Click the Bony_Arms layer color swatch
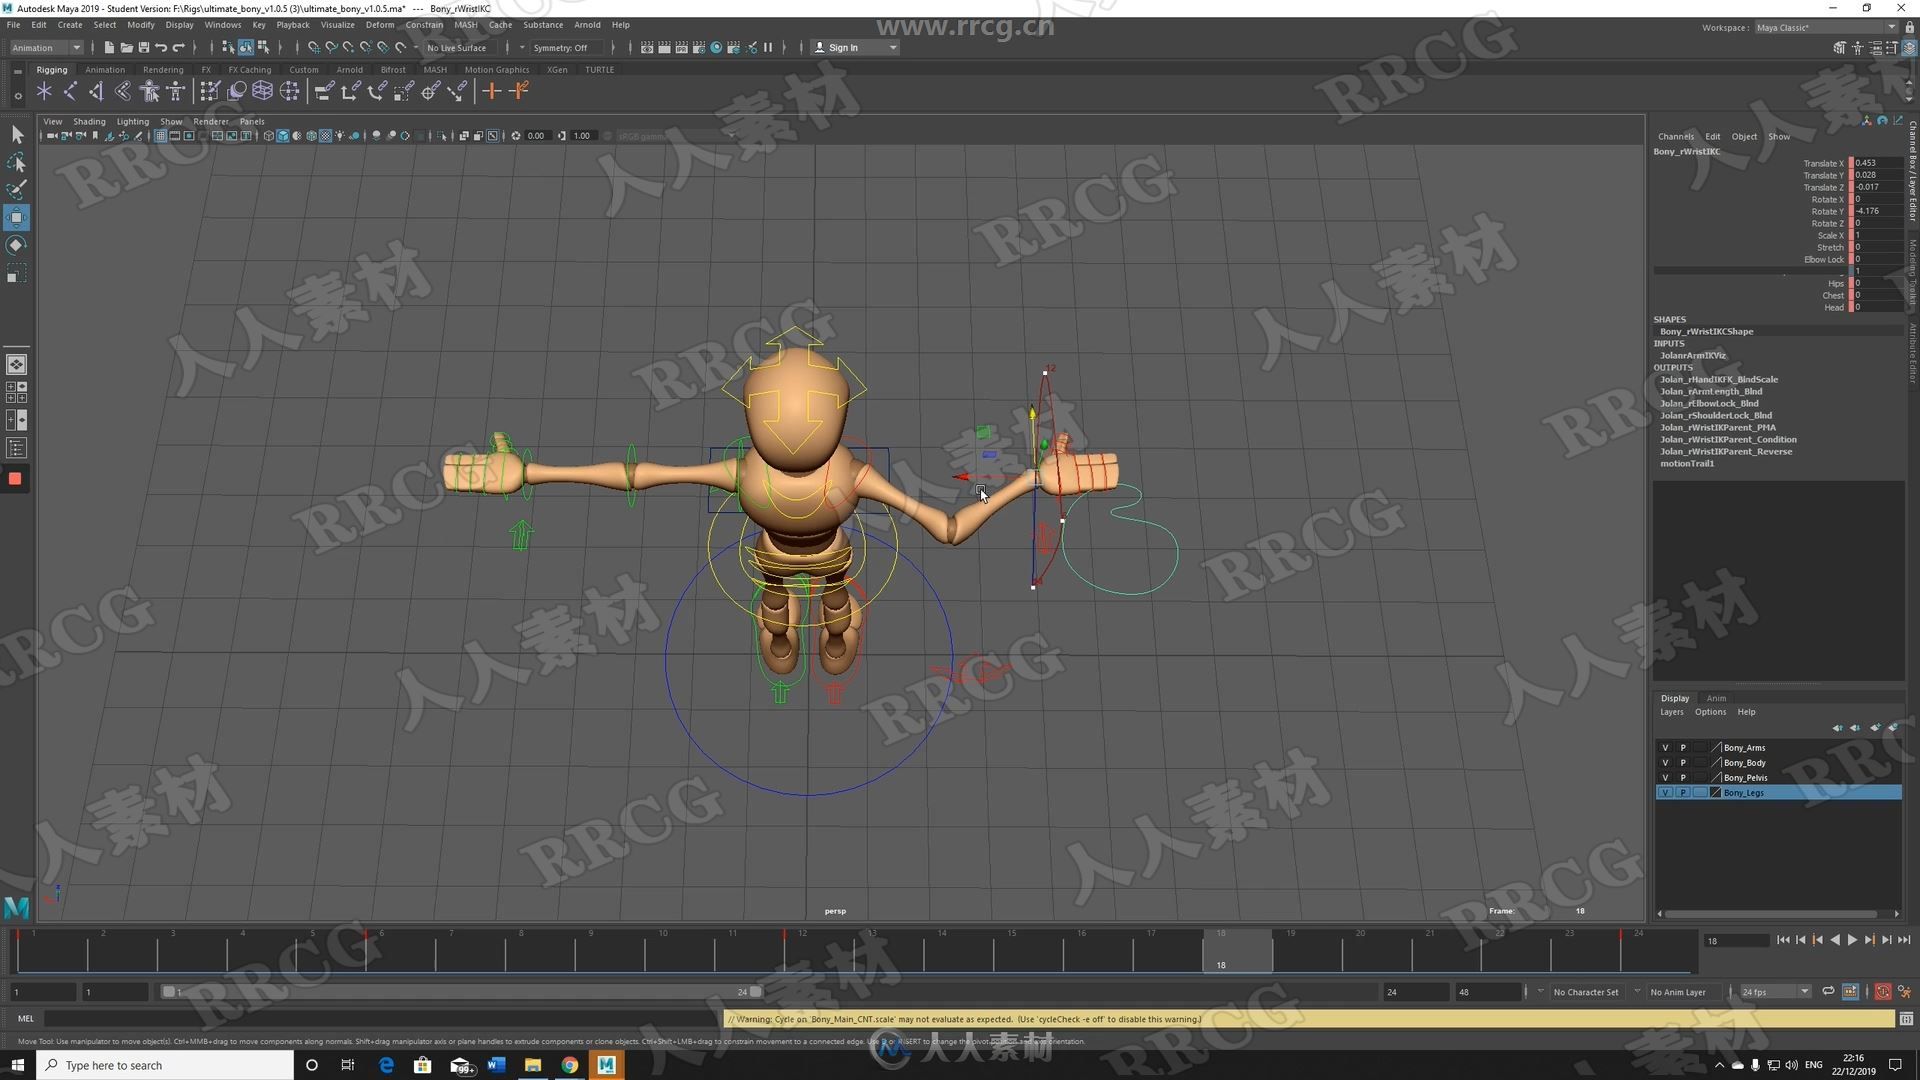 (x=1716, y=748)
